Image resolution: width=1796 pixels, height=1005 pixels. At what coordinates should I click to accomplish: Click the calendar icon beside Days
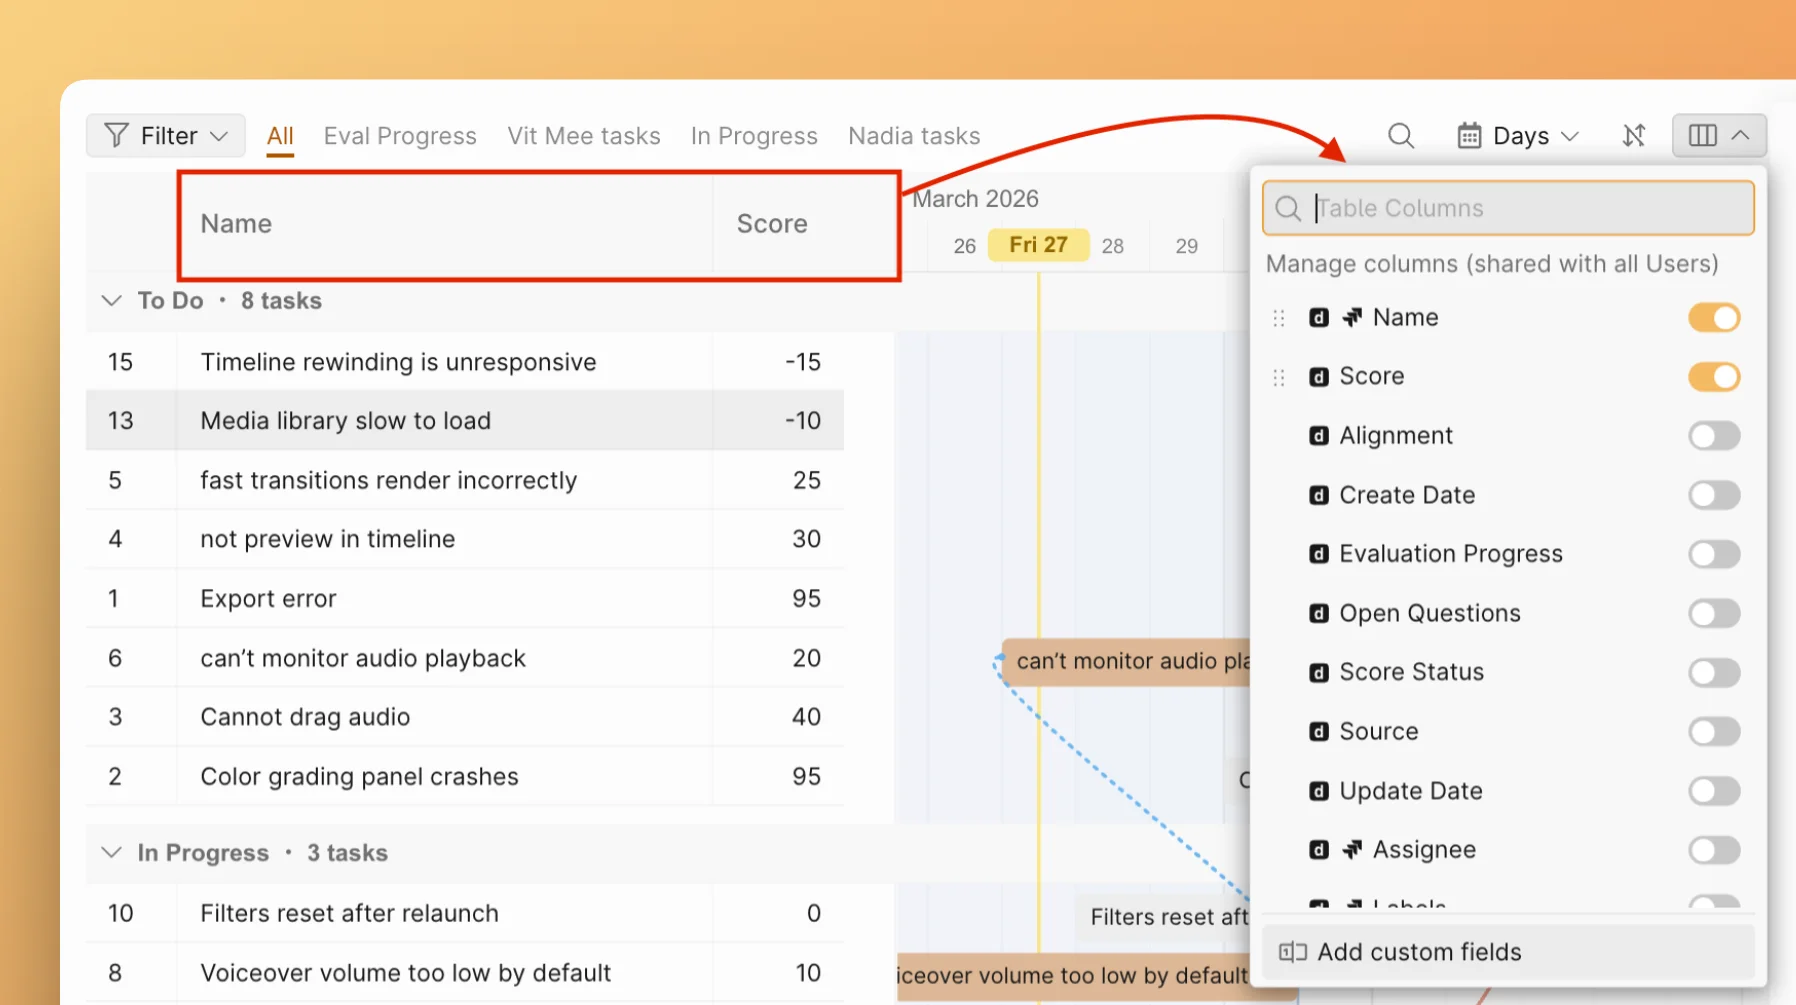point(1469,136)
